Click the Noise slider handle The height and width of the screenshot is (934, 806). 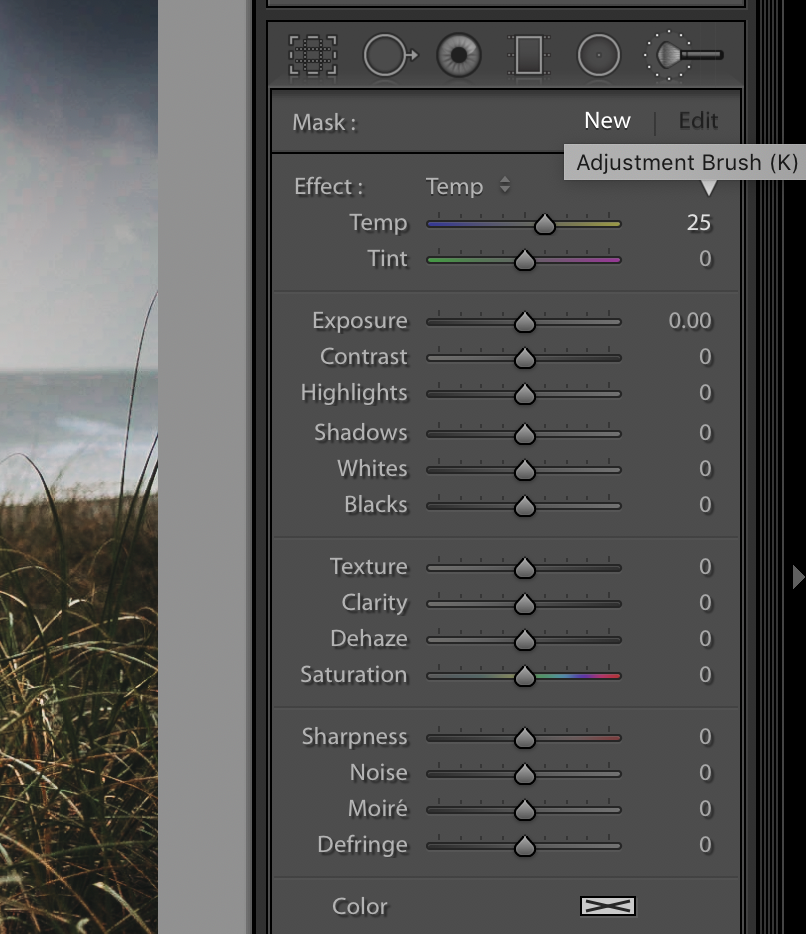click(x=524, y=774)
